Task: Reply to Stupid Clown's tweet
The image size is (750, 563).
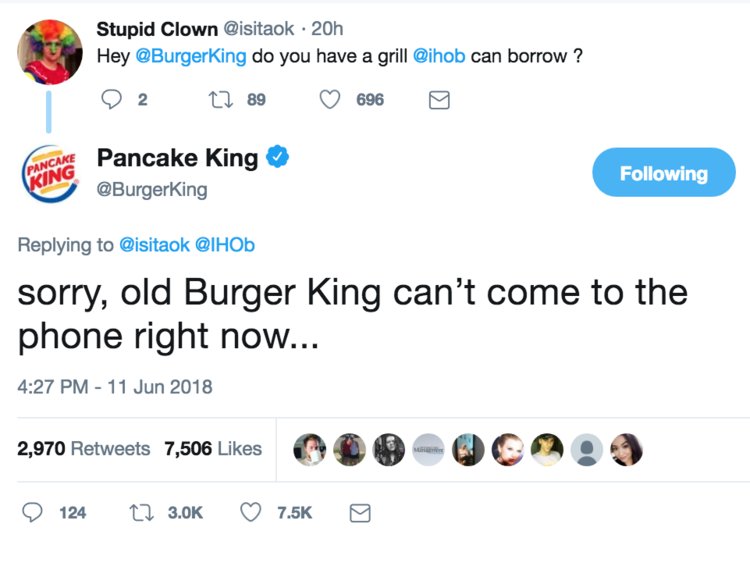Action: click(113, 100)
